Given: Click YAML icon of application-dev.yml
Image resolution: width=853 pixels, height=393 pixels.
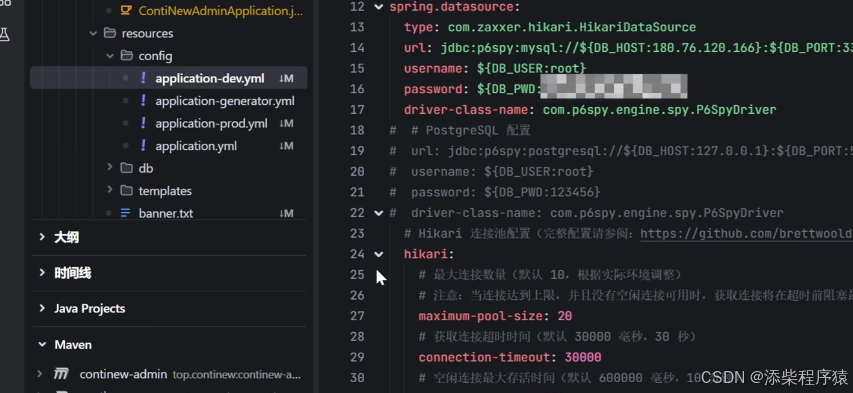Looking at the screenshot, I should pyautogui.click(x=143, y=78).
